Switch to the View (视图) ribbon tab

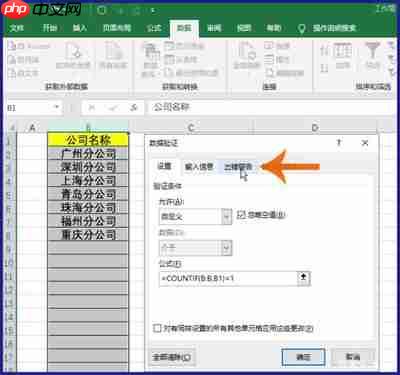tap(244, 28)
